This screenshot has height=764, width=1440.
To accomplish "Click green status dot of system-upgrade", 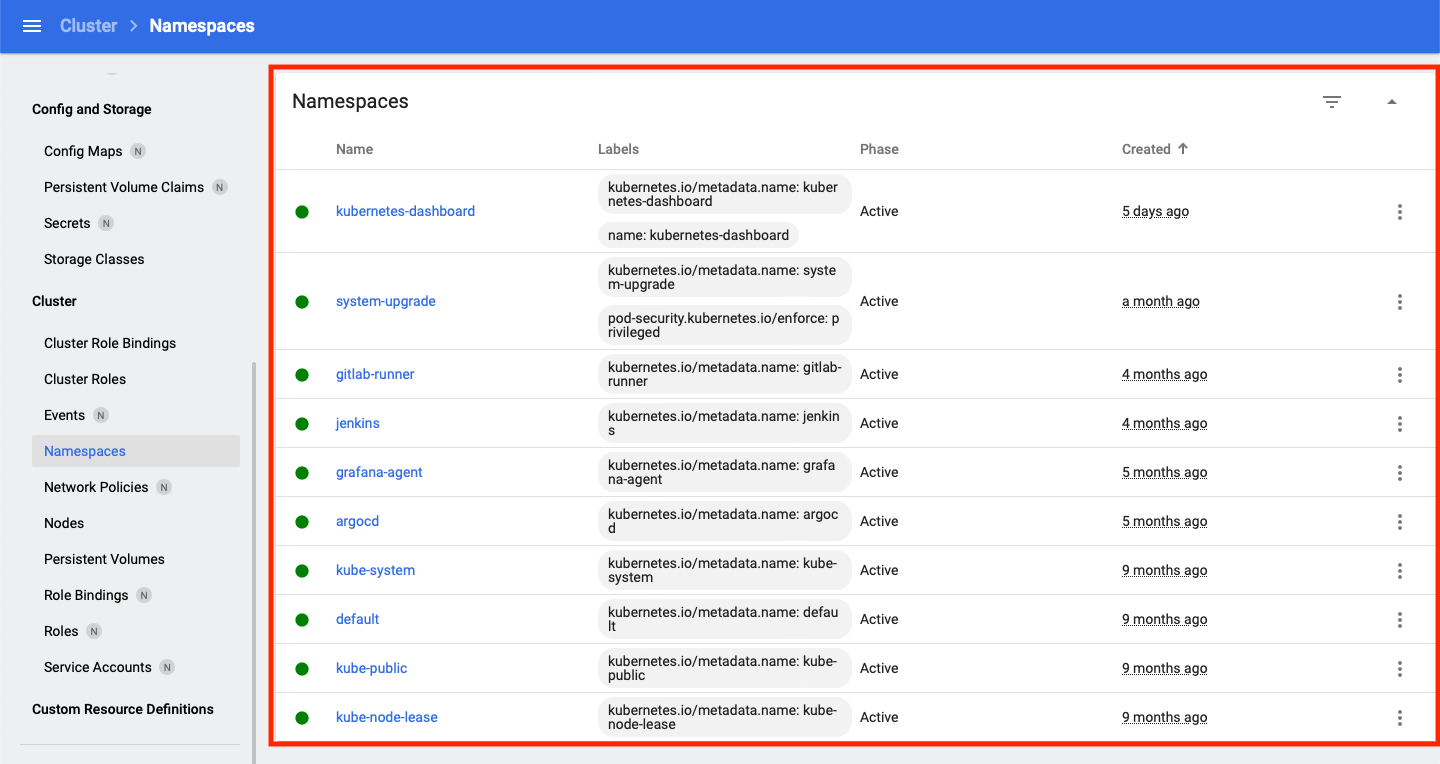I will (x=302, y=302).
